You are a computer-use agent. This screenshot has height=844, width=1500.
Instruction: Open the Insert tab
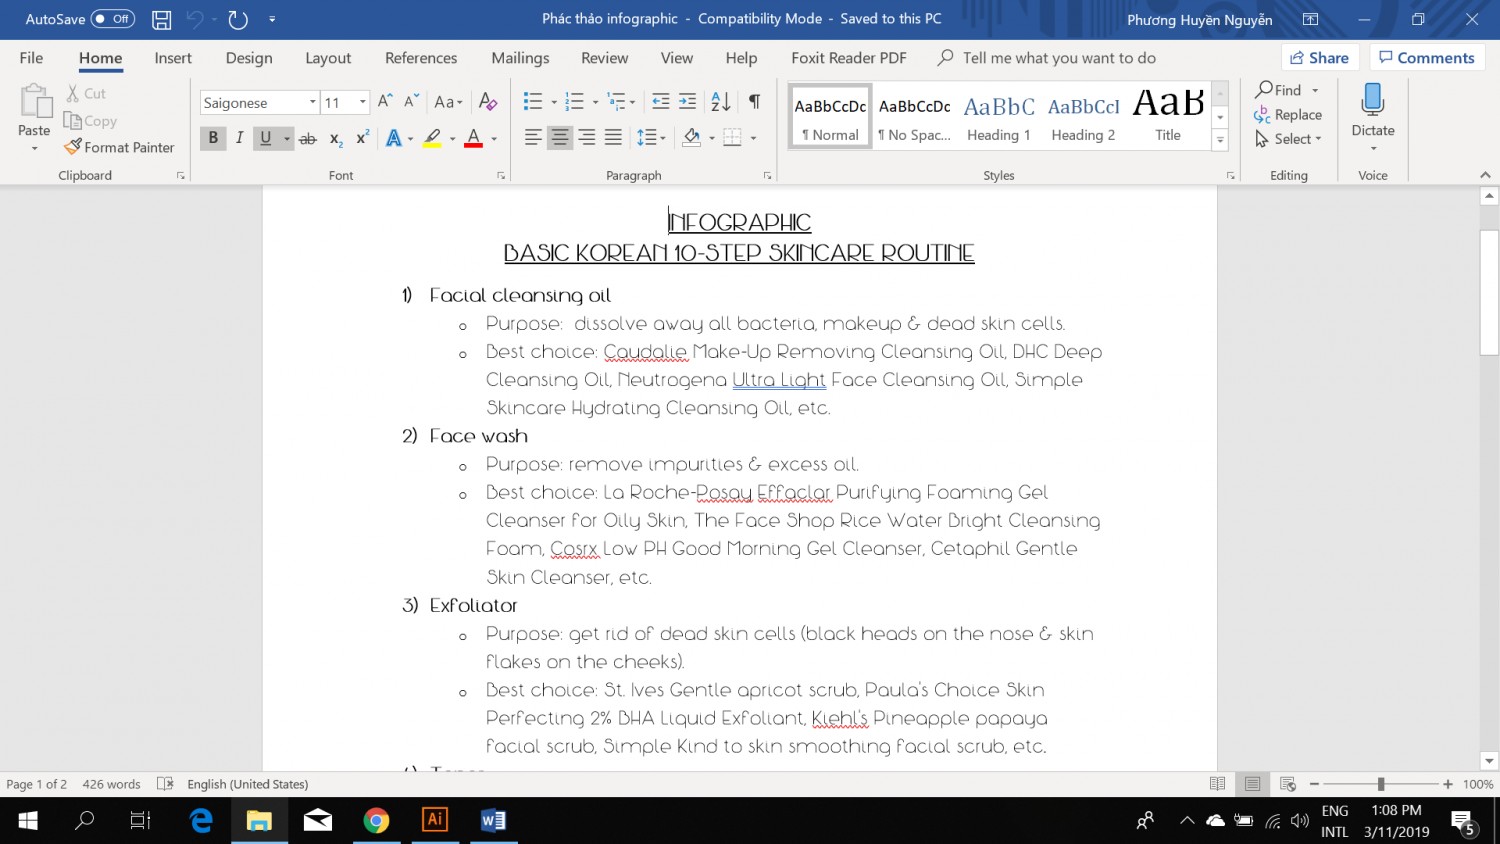173,58
